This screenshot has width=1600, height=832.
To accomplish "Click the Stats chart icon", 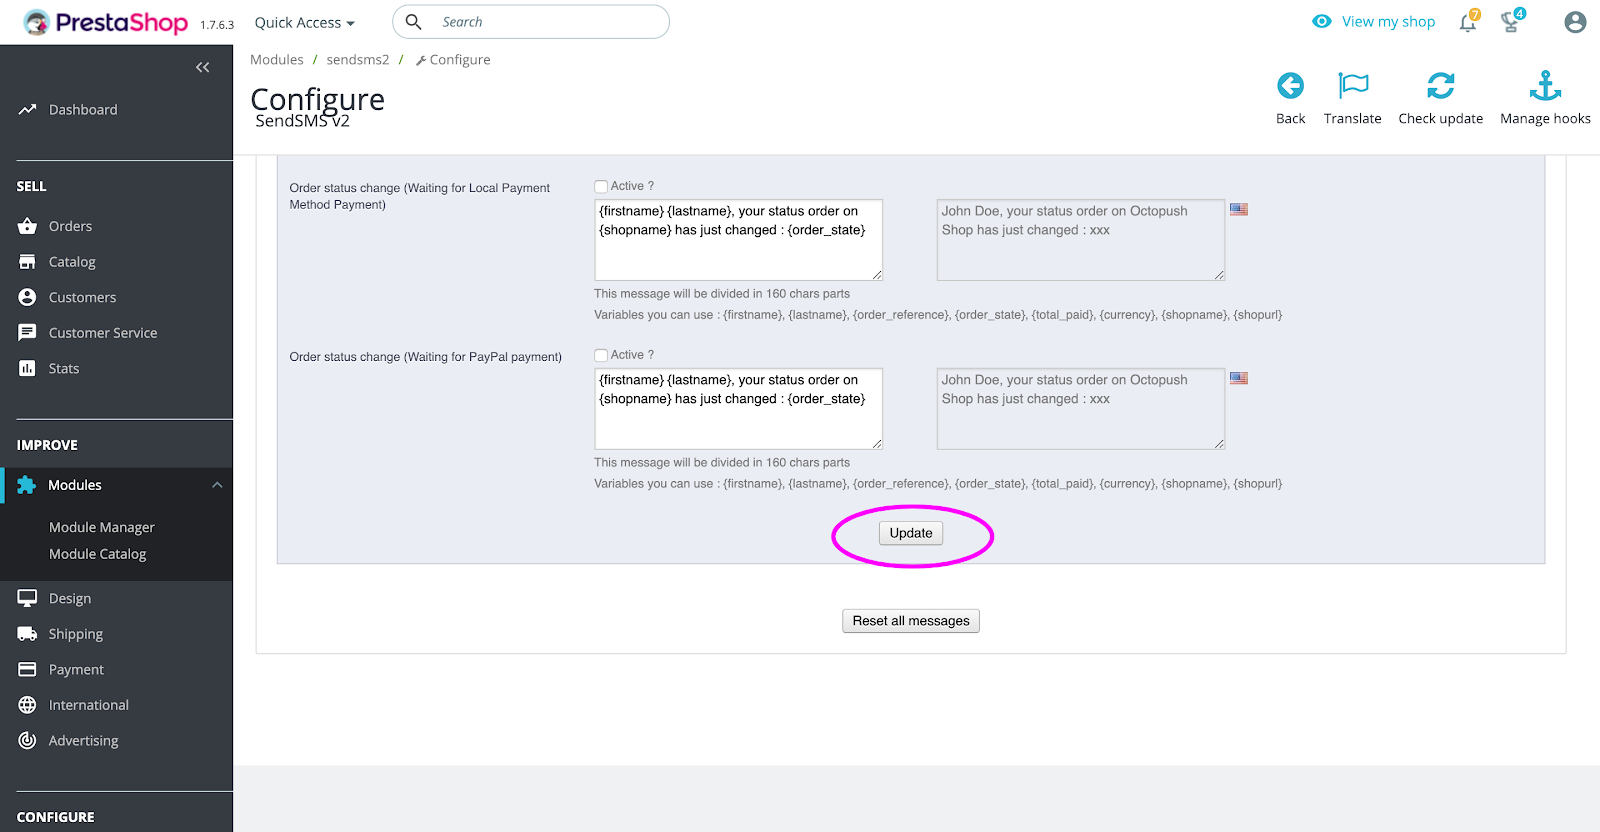I will 27,369.
